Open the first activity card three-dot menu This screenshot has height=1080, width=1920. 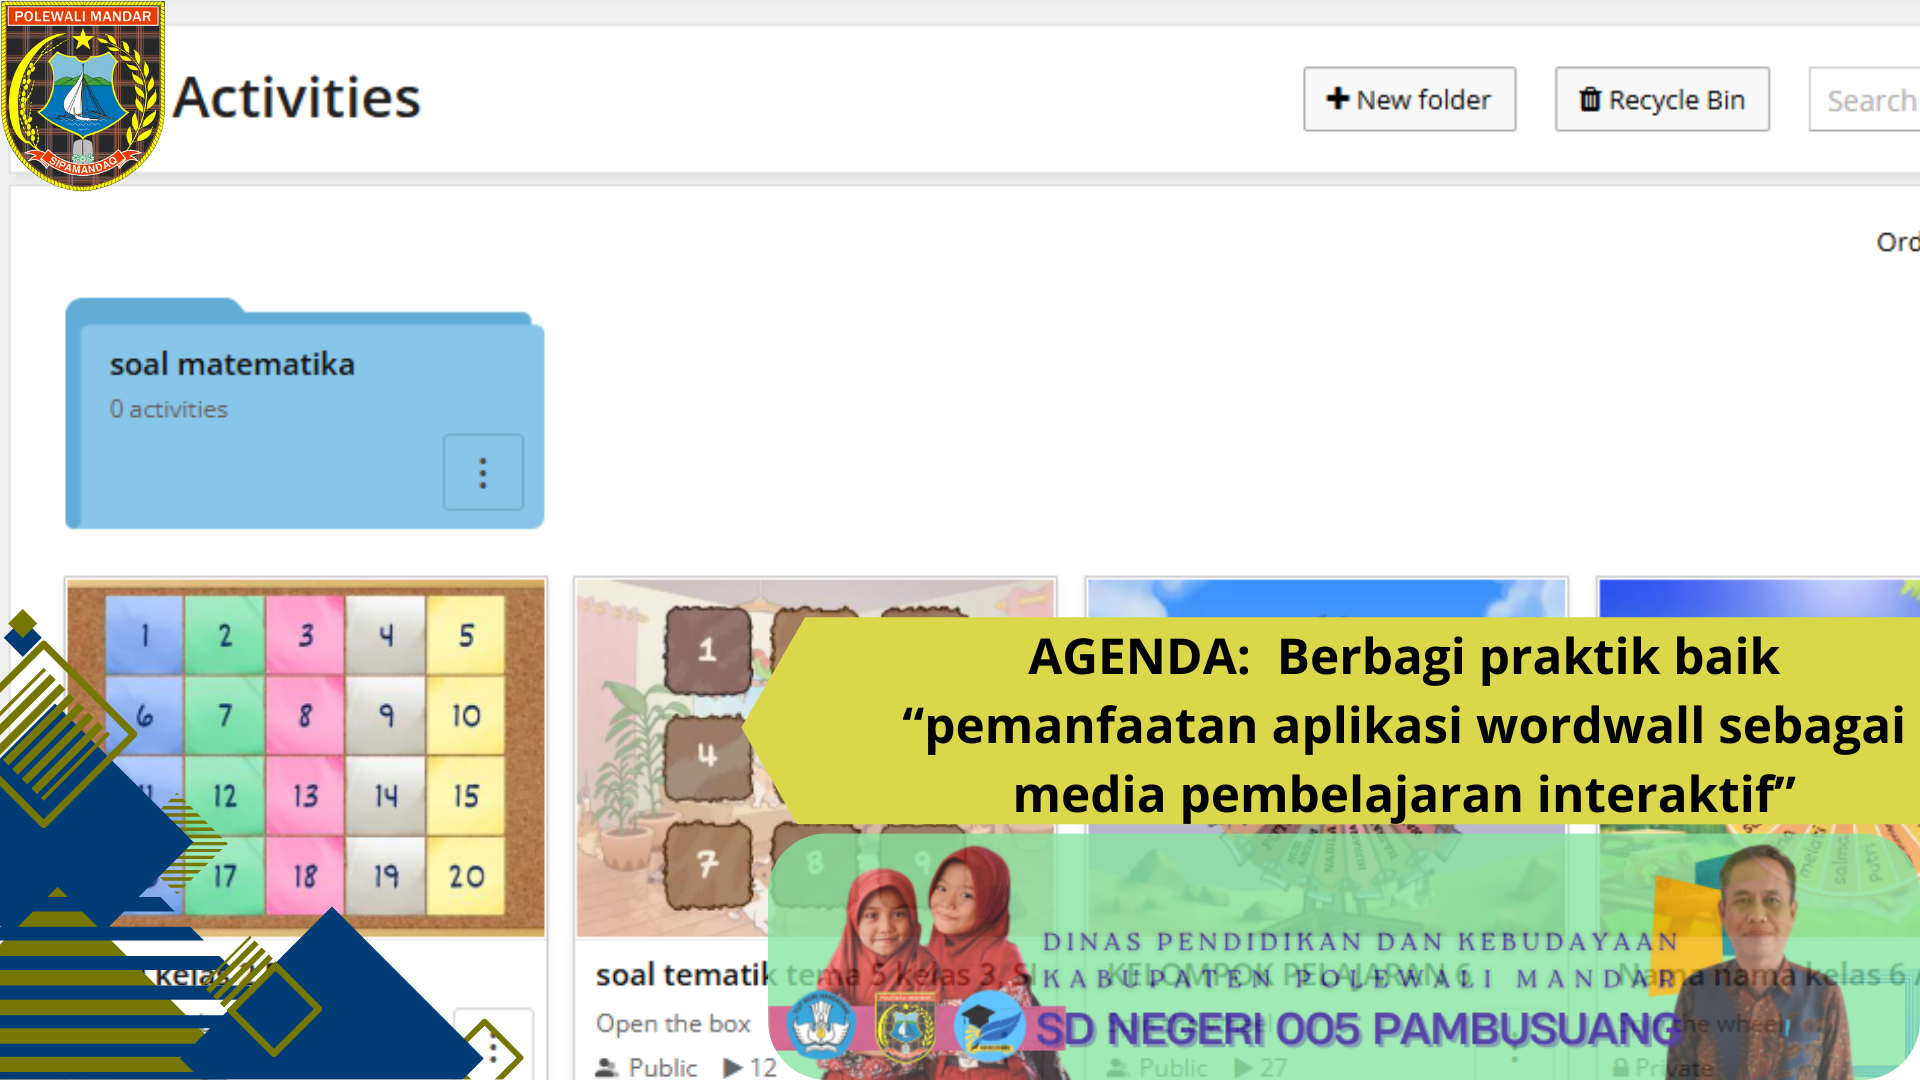tap(493, 1046)
